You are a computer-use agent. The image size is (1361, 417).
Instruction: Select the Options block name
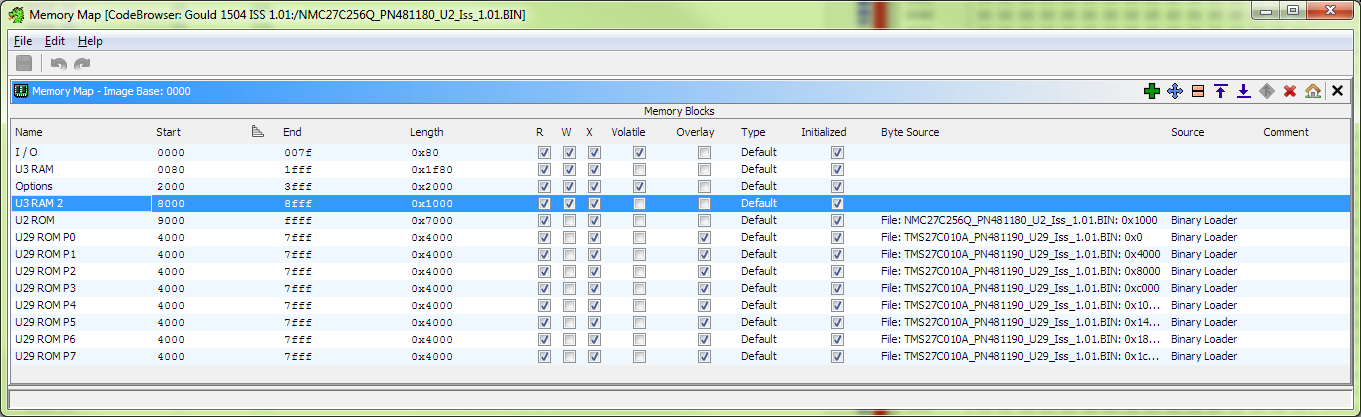34,186
